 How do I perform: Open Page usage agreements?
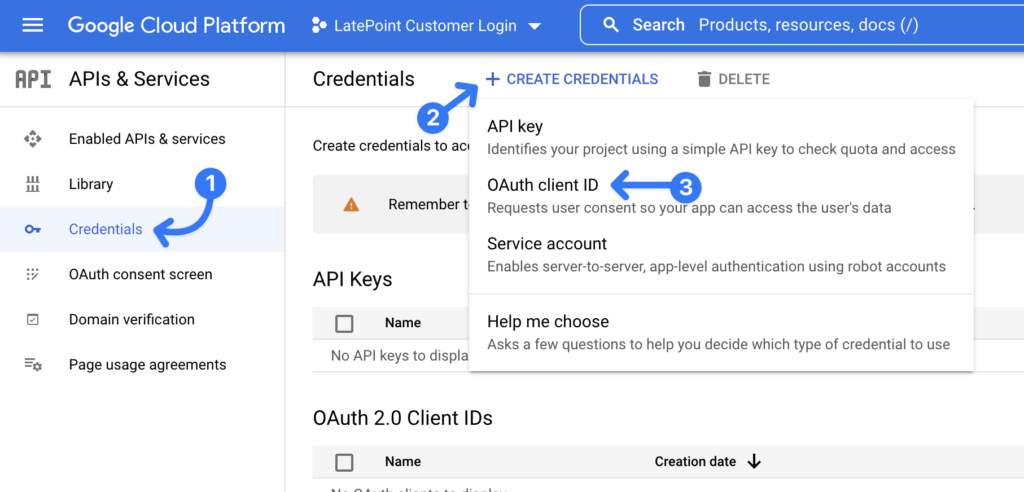[x=142, y=364]
